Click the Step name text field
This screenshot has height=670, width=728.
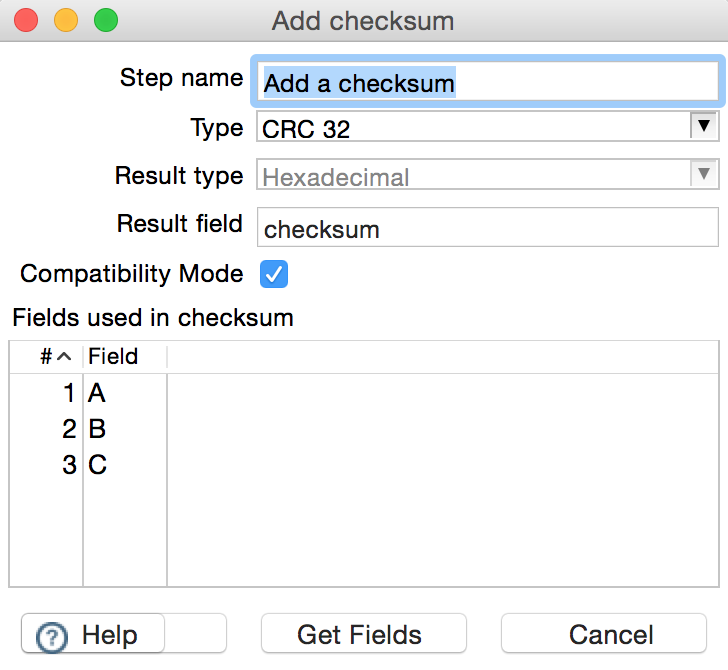coord(488,82)
